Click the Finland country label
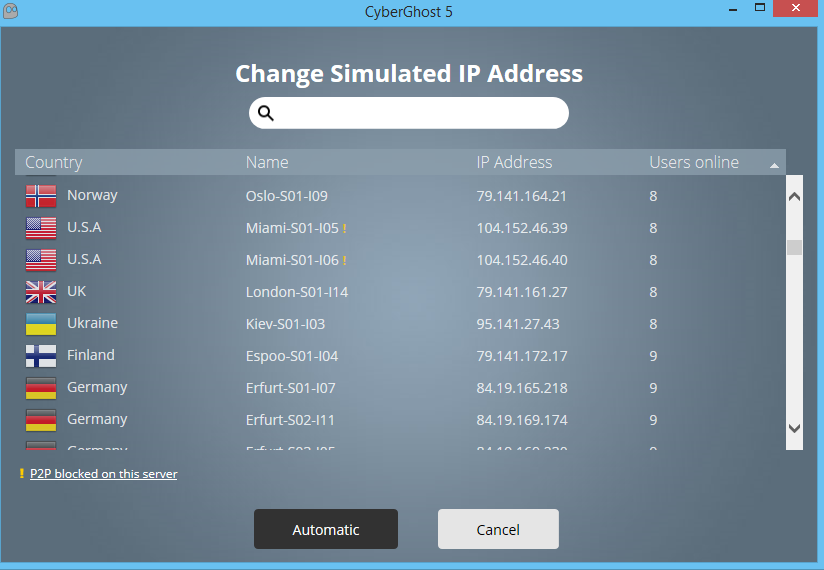Screen dimensions: 824x570 (x=91, y=356)
